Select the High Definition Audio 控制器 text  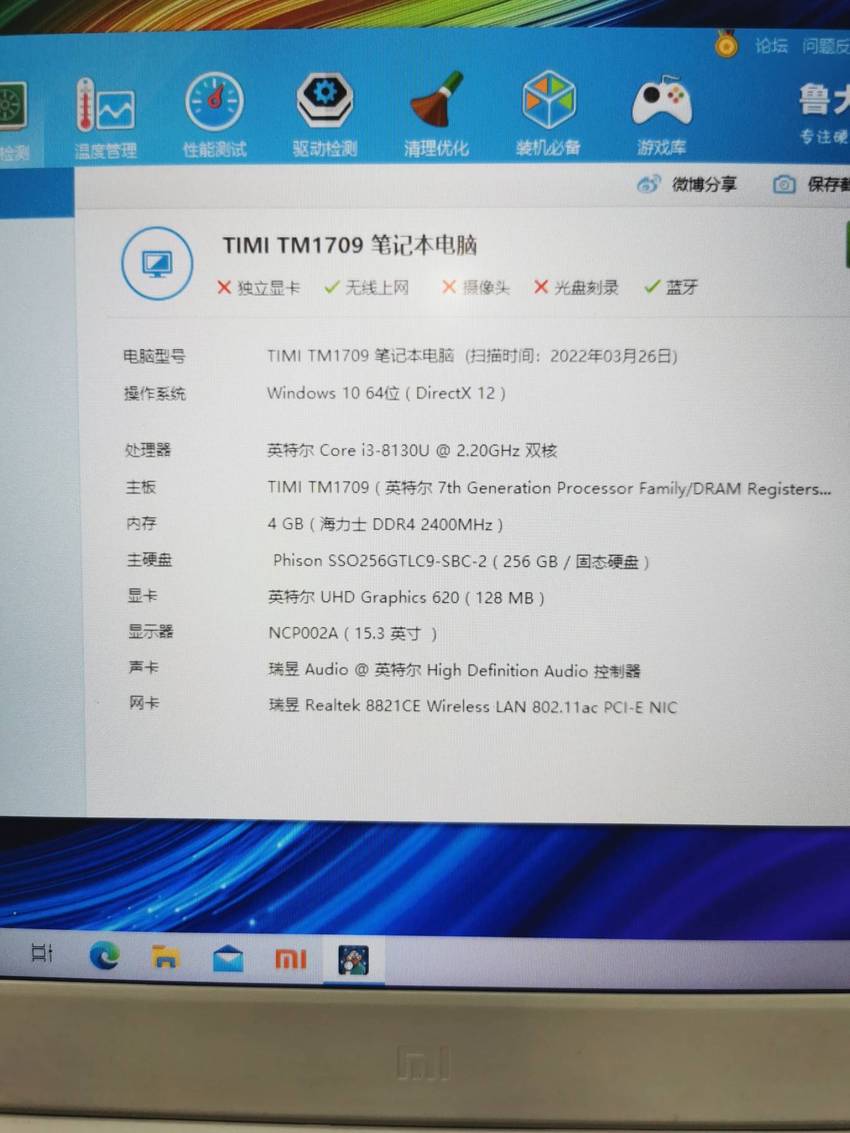[x=455, y=671]
